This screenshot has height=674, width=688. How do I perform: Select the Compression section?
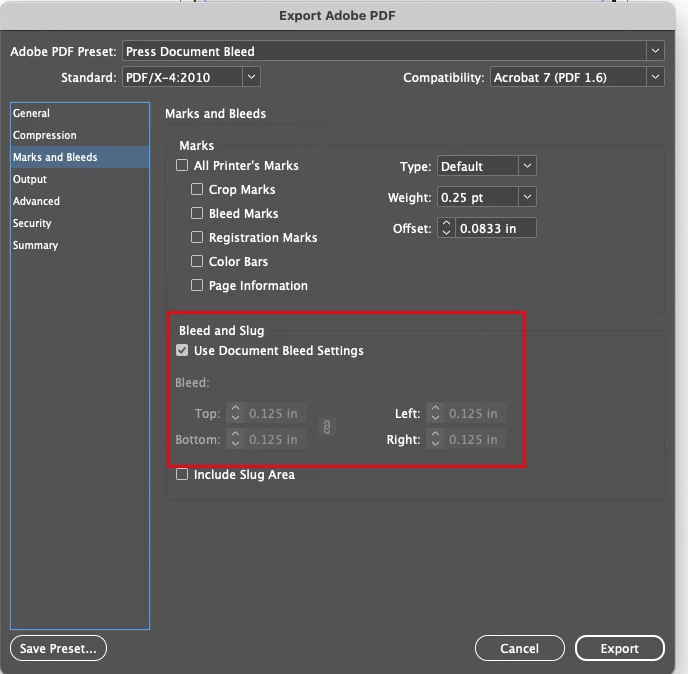pos(80,135)
